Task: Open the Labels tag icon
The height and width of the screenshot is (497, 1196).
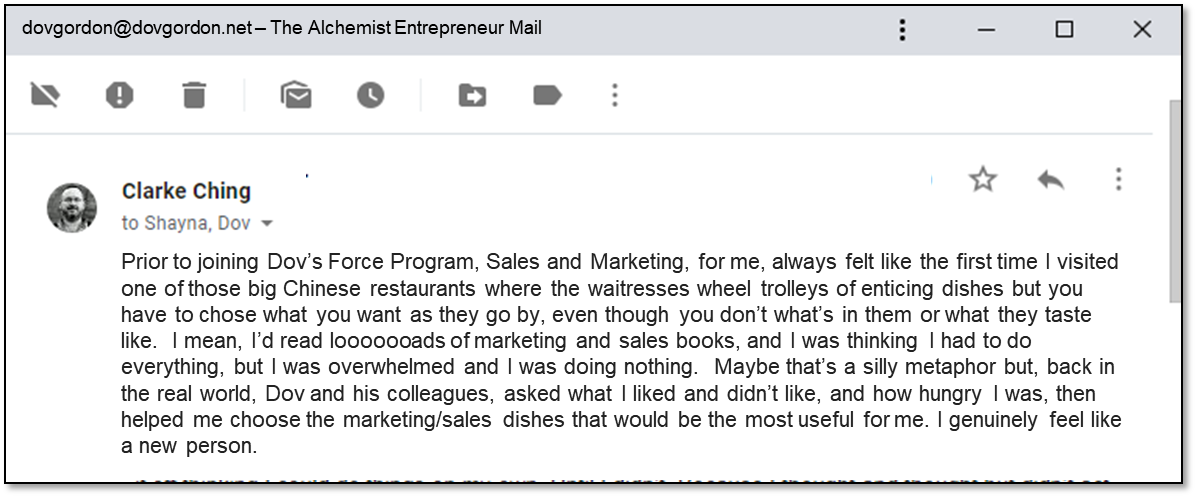Action: click(x=546, y=95)
